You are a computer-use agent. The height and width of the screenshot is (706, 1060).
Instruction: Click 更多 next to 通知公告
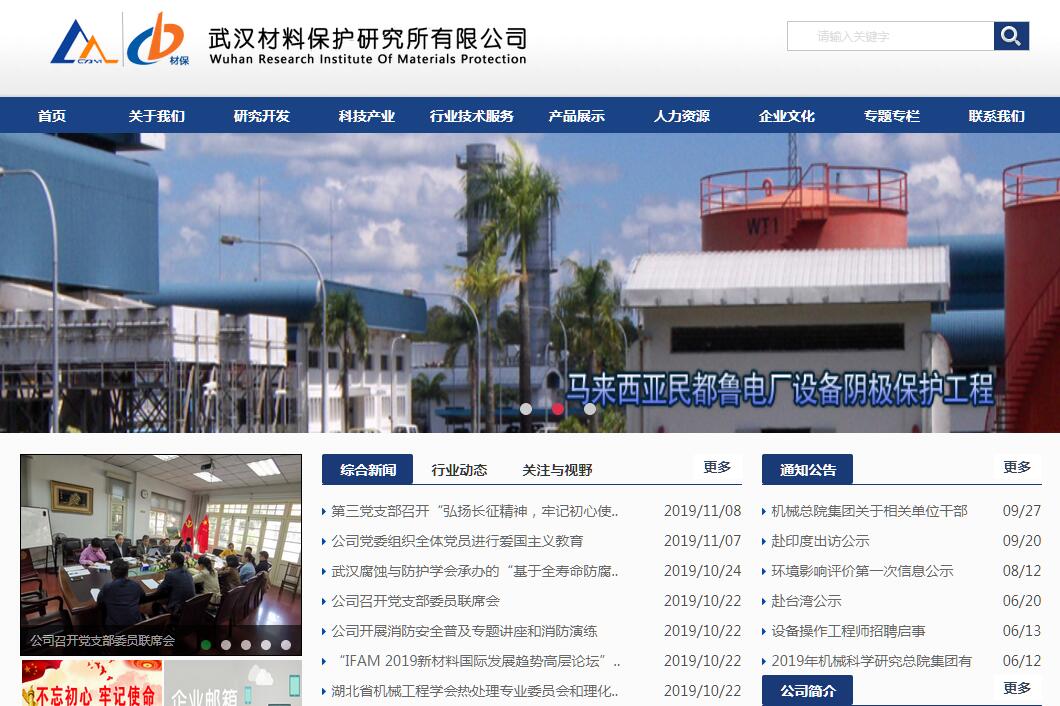[x=1016, y=467]
